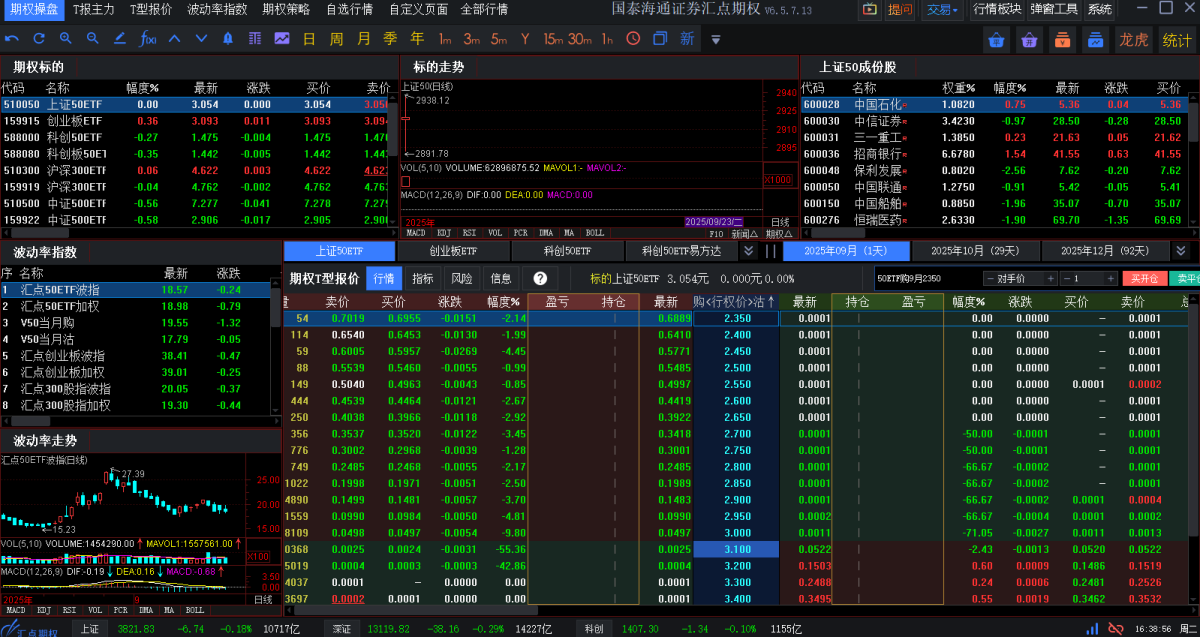
Task: Click the purple 开 basket icon
Action: [x=1029, y=40]
